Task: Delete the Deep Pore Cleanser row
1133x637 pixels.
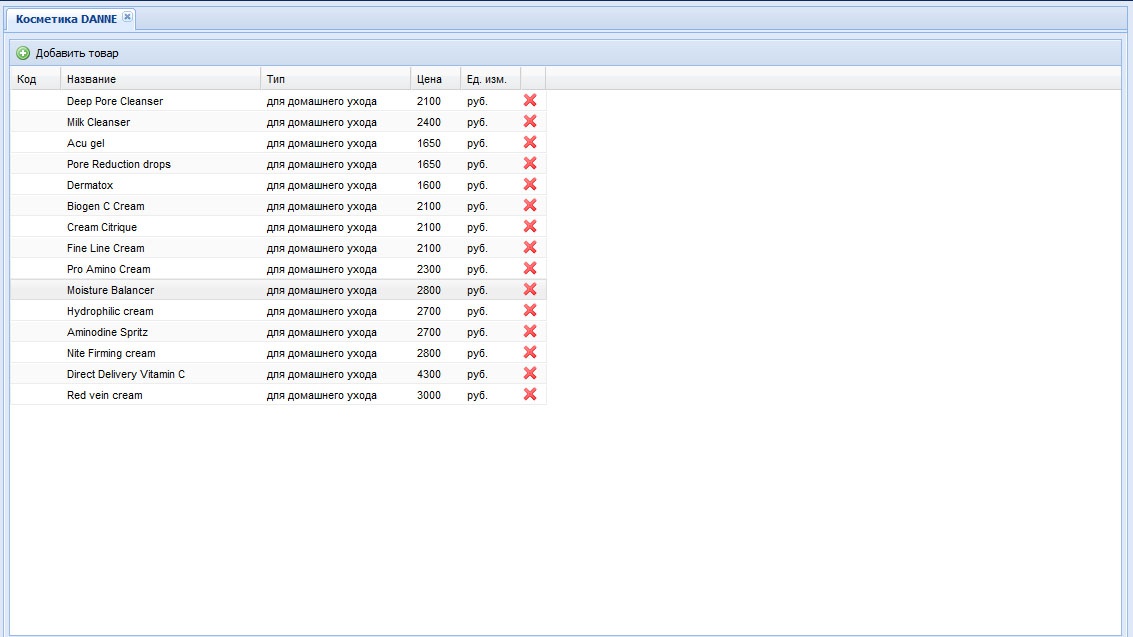Action: pyautogui.click(x=530, y=100)
